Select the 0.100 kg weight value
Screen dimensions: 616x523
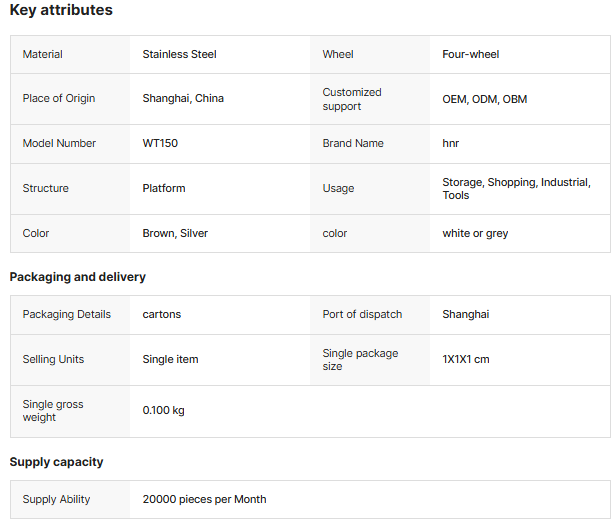tap(164, 410)
